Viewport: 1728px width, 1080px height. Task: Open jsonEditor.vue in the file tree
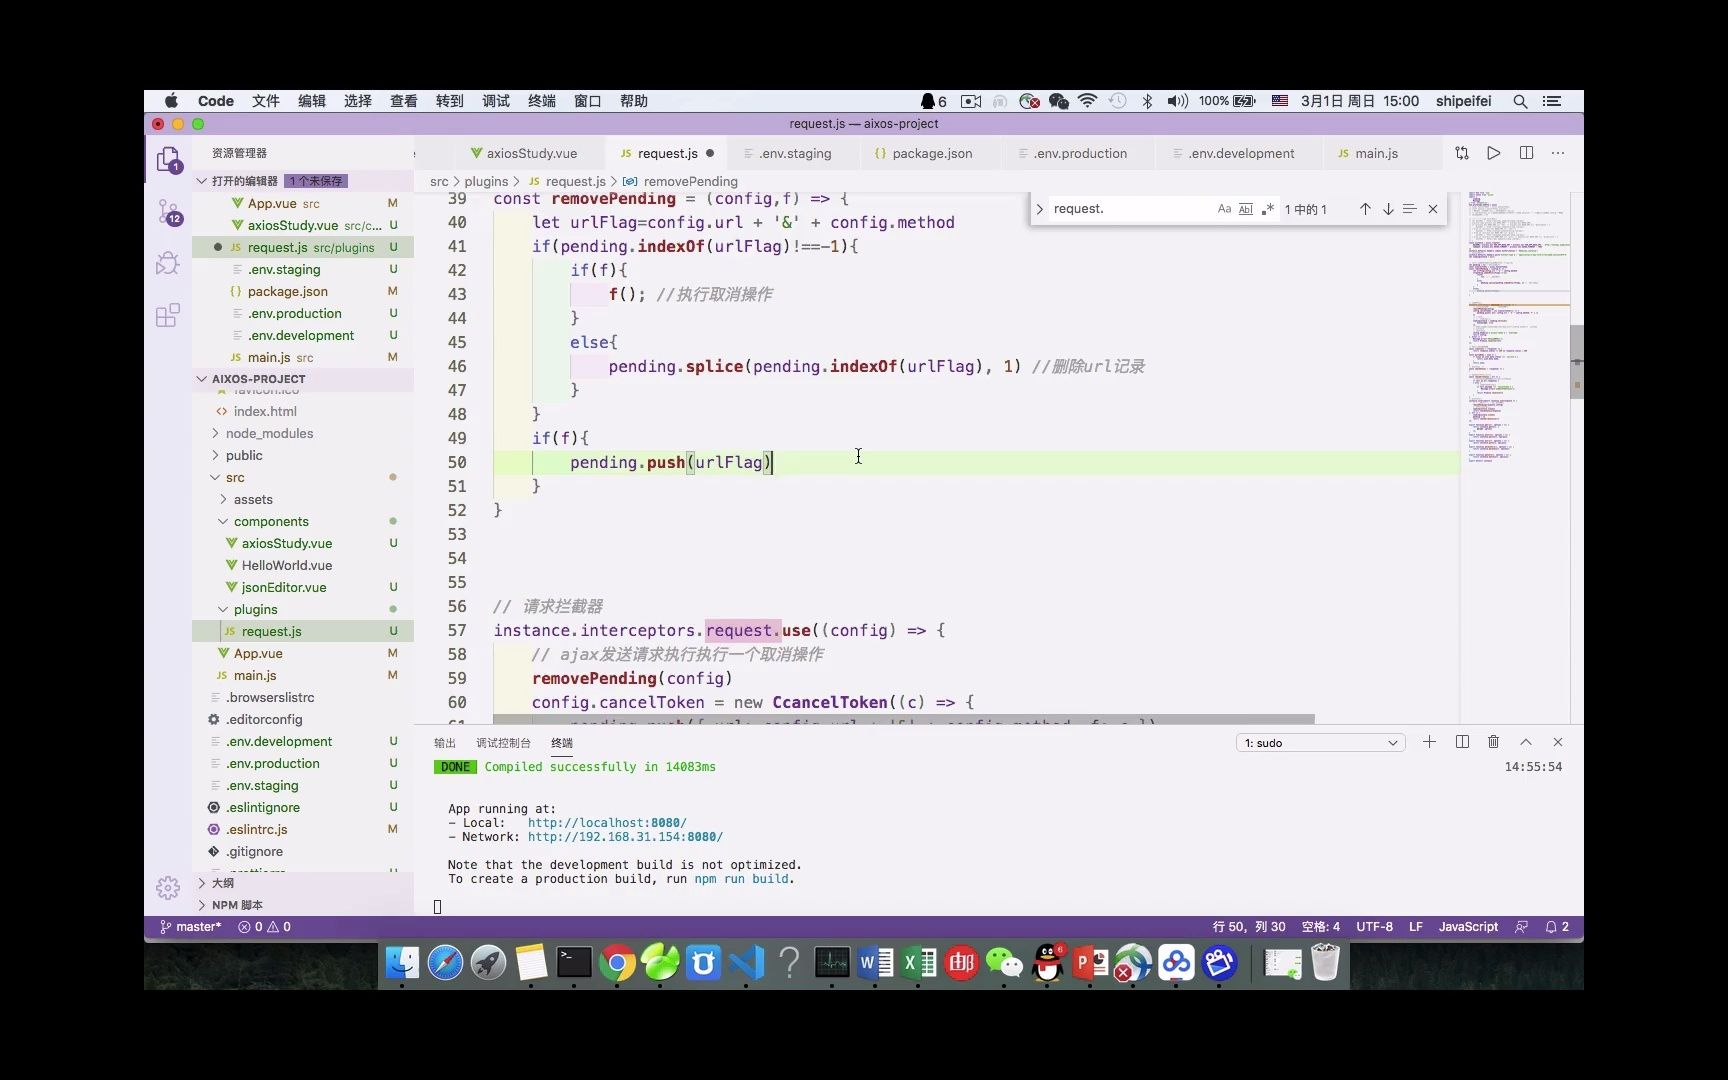284,587
